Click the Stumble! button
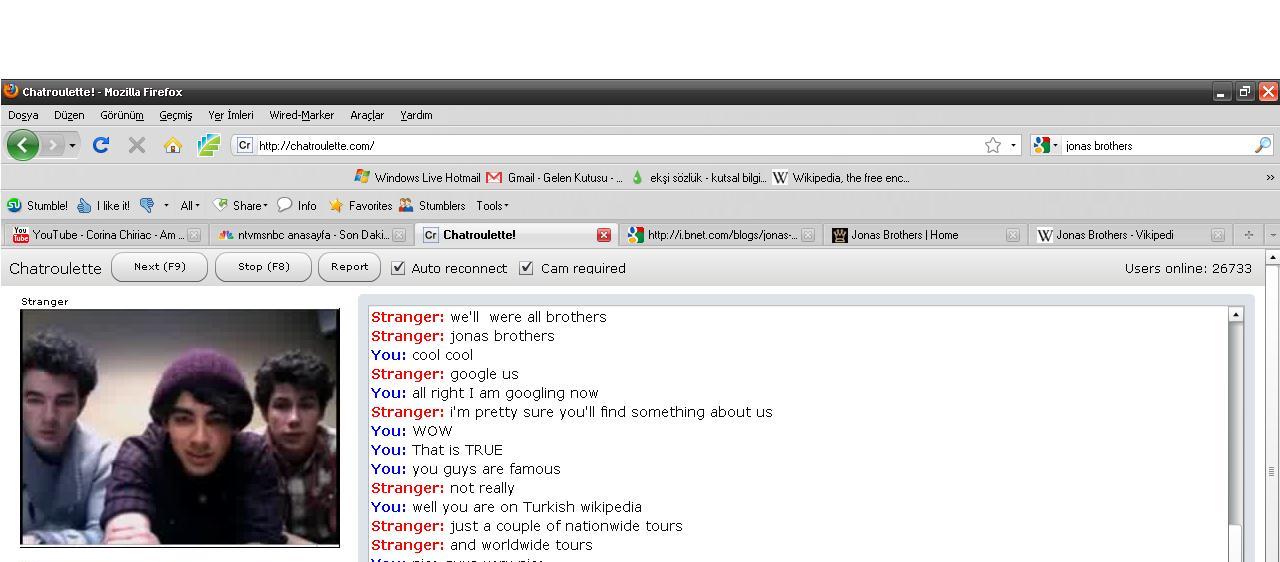Viewport: 1280px width, 562px height. 37,205
